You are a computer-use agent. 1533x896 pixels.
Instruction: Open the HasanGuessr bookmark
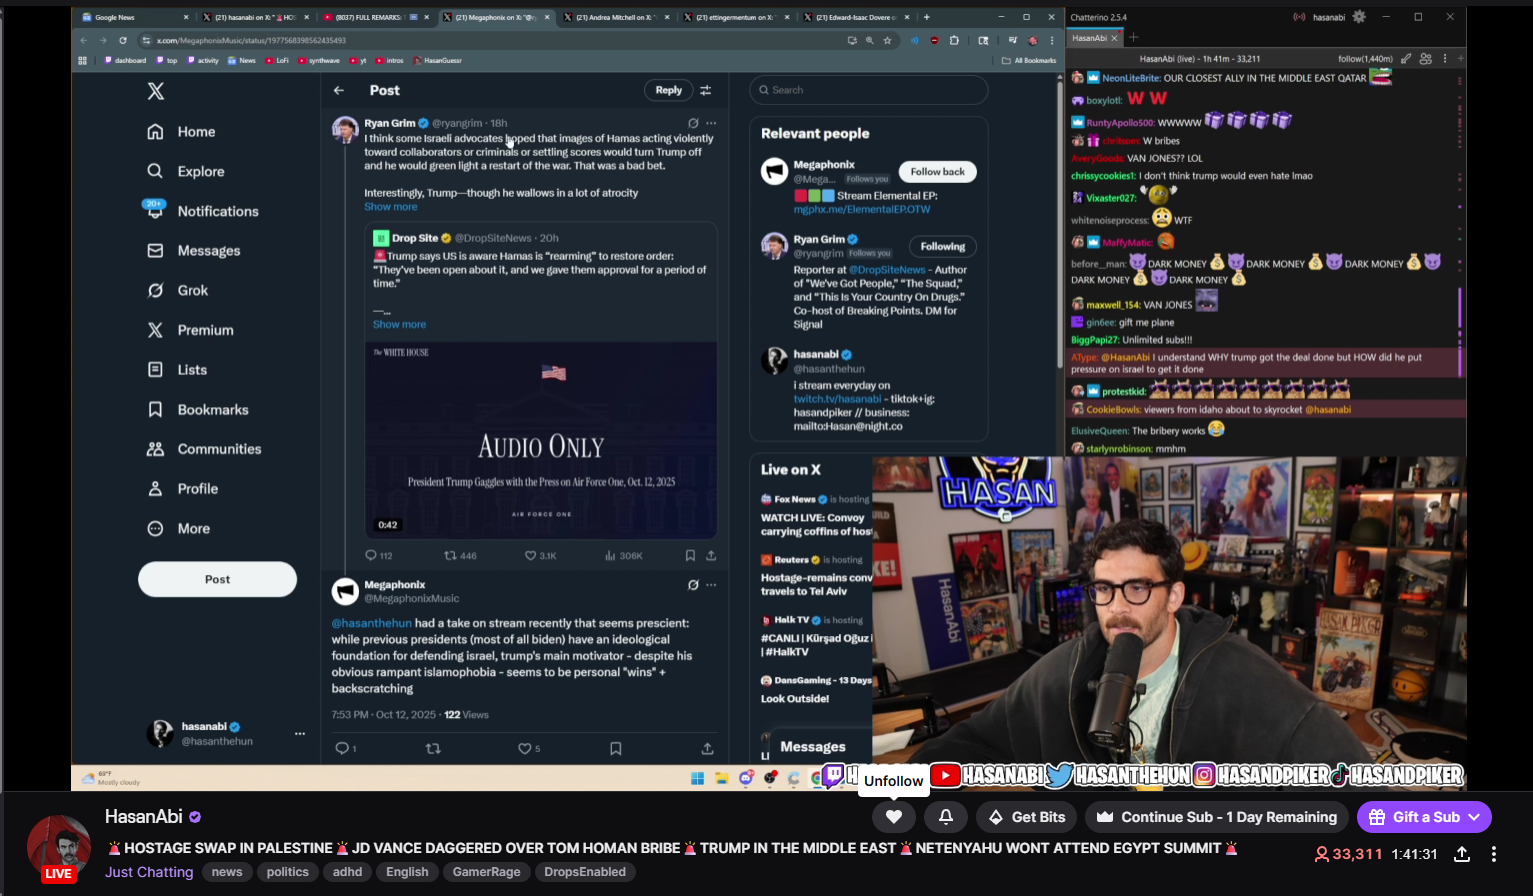point(437,60)
